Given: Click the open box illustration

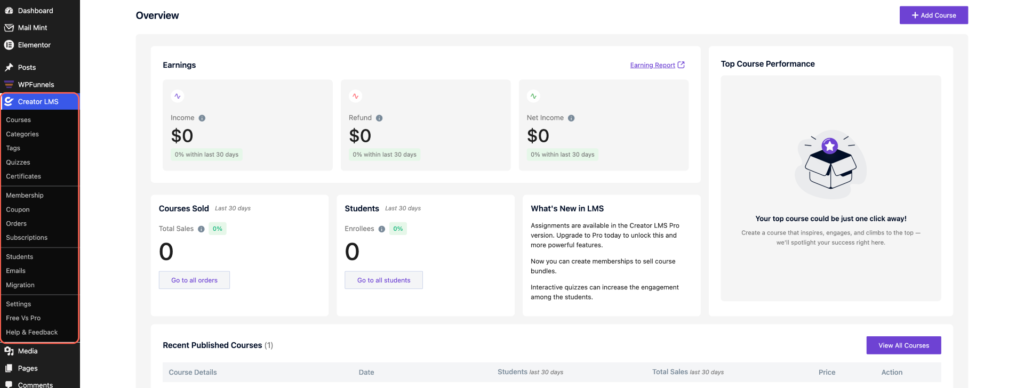Looking at the screenshot, I should coord(830,163).
